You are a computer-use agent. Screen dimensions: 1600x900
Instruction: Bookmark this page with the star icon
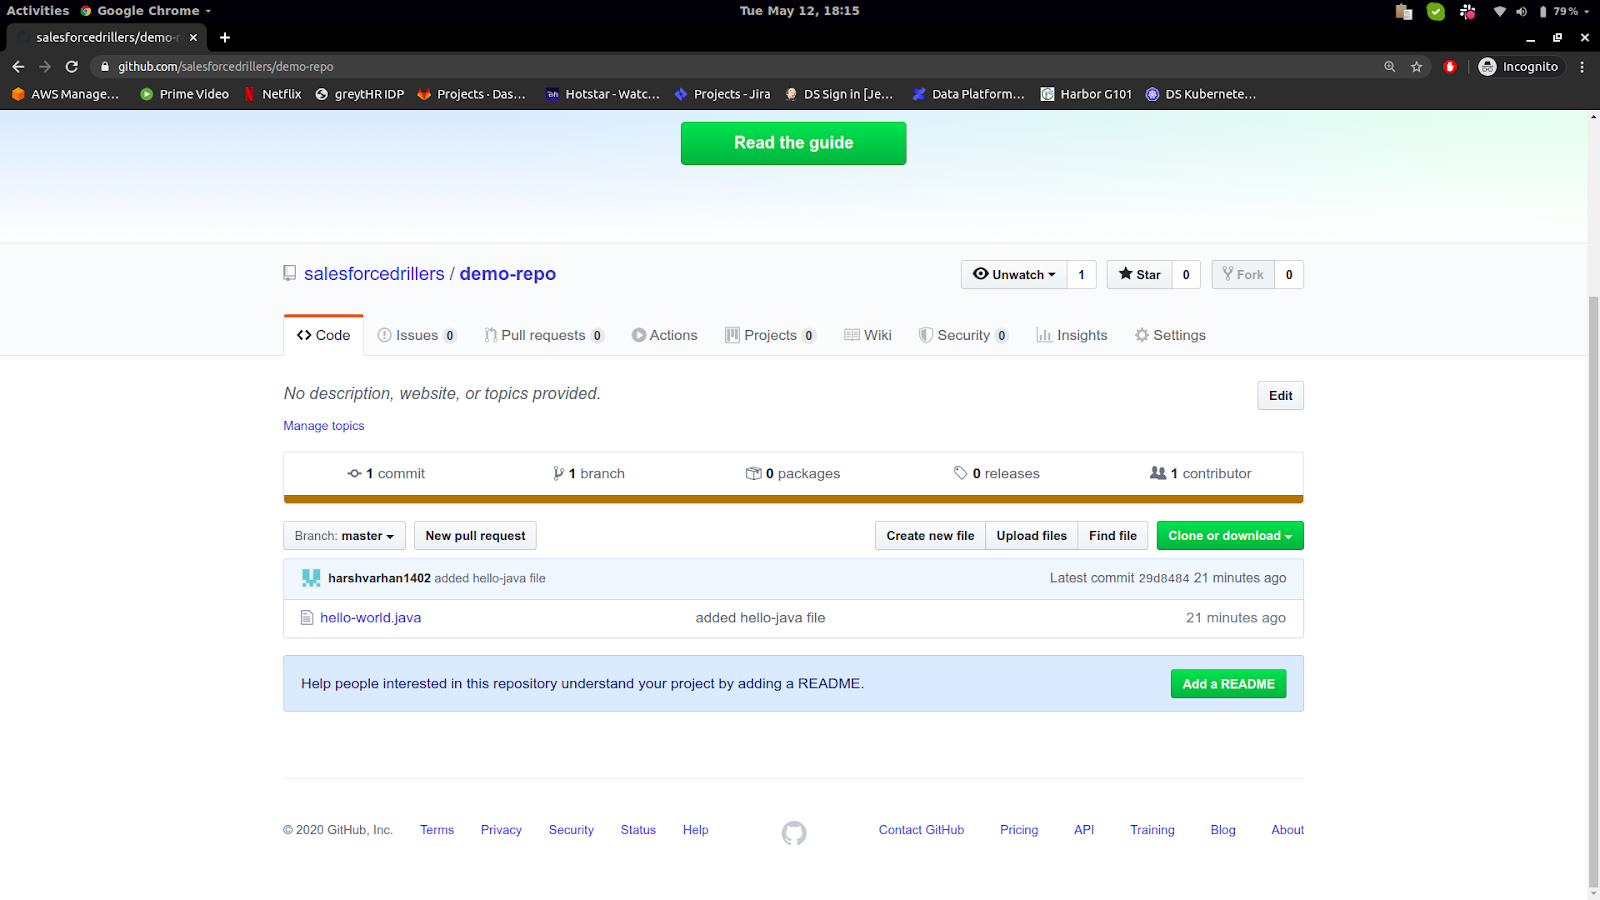click(1416, 66)
